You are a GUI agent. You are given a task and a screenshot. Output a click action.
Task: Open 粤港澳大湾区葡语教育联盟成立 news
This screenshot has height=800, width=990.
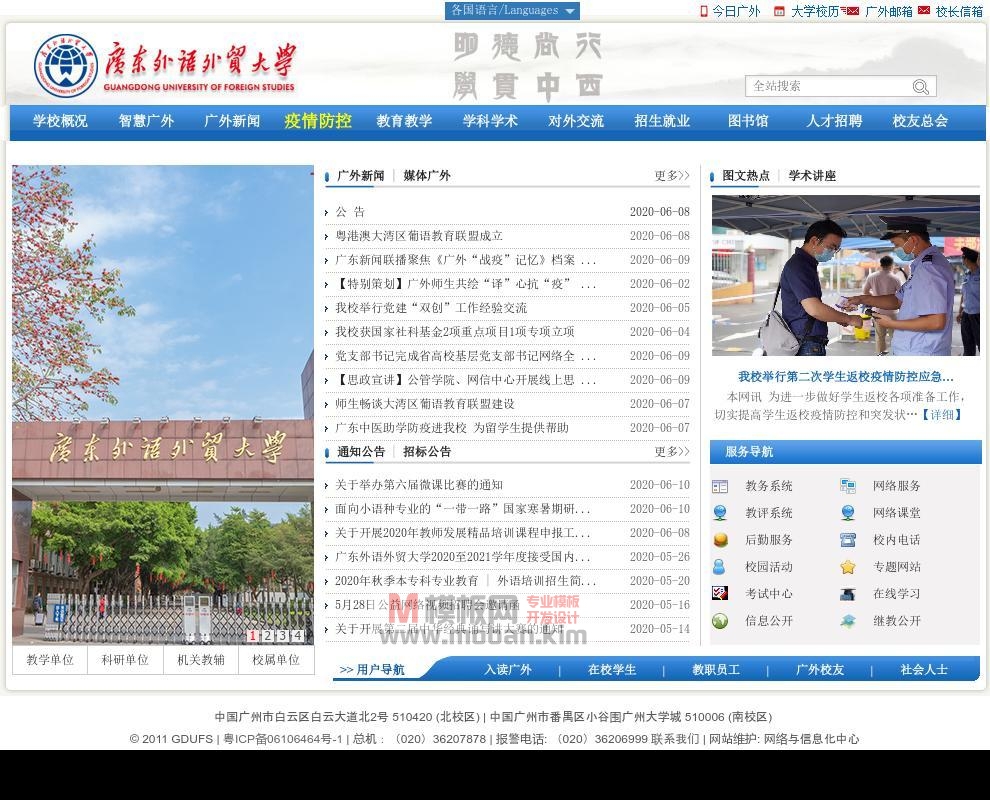pyautogui.click(x=419, y=236)
